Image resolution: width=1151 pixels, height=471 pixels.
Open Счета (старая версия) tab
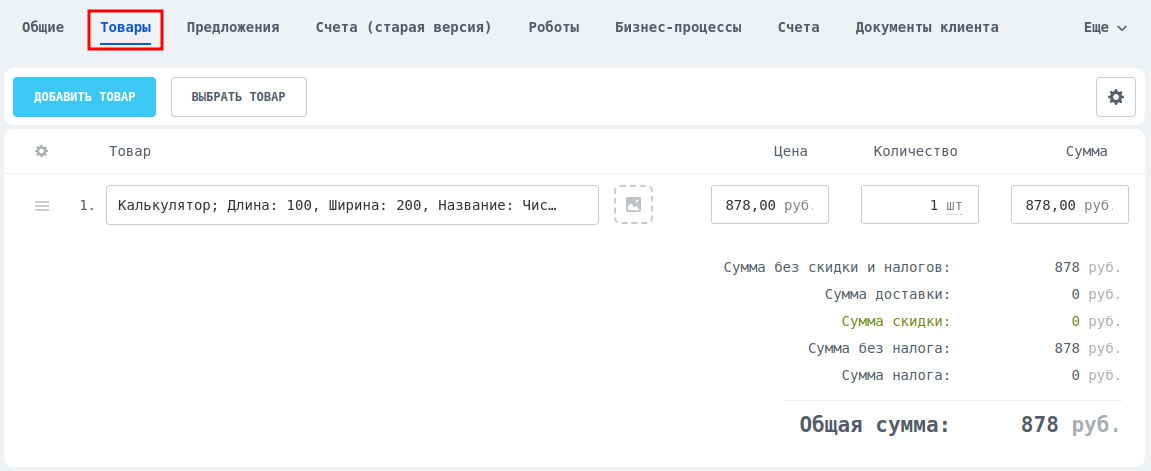coord(404,28)
